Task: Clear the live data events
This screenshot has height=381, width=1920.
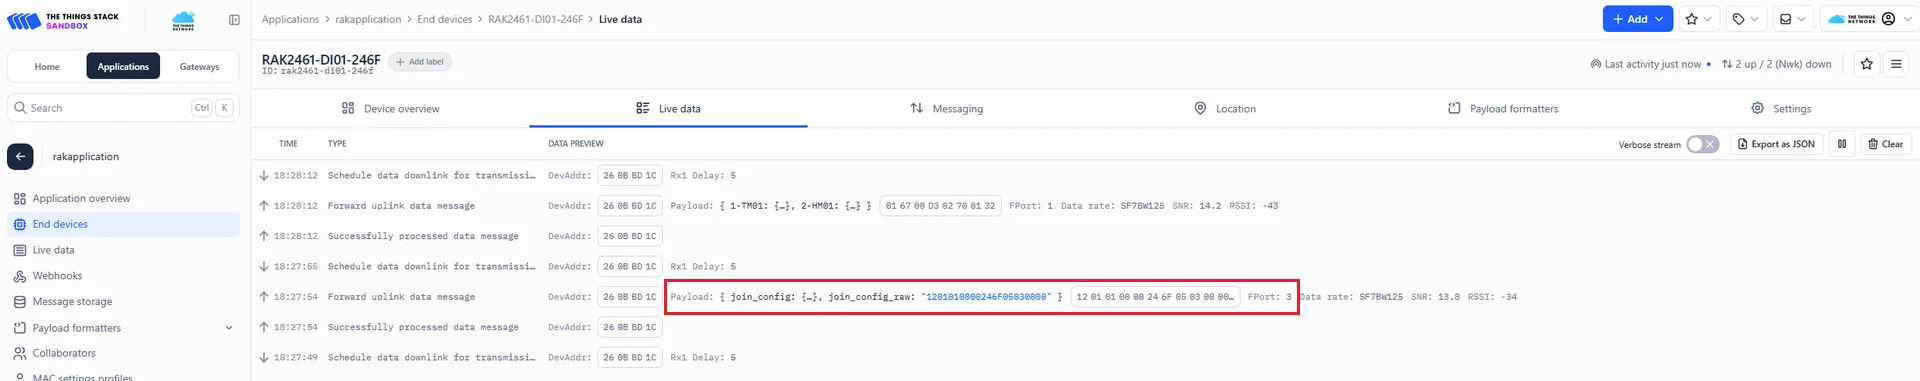Action: pyautogui.click(x=1885, y=144)
